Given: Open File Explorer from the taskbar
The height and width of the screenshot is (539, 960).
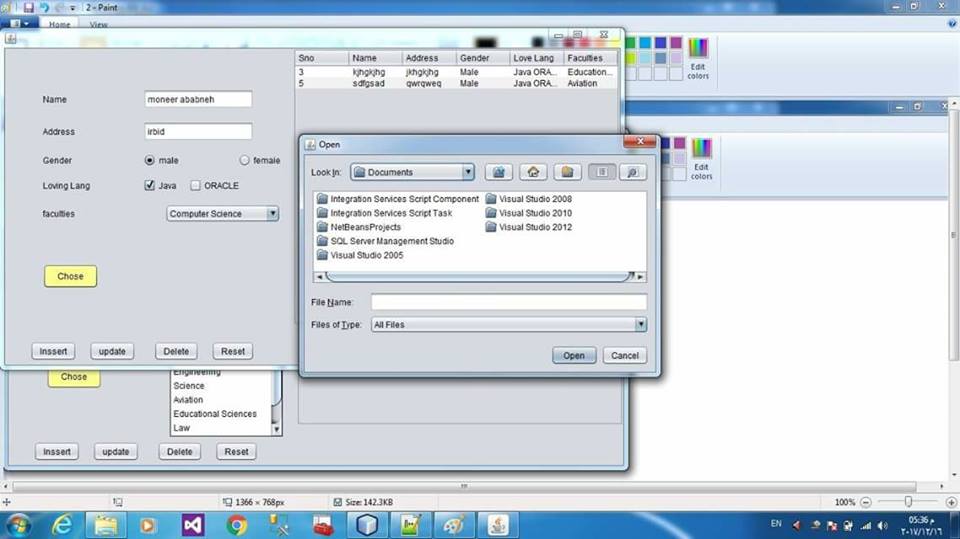Looking at the screenshot, I should click(105, 526).
